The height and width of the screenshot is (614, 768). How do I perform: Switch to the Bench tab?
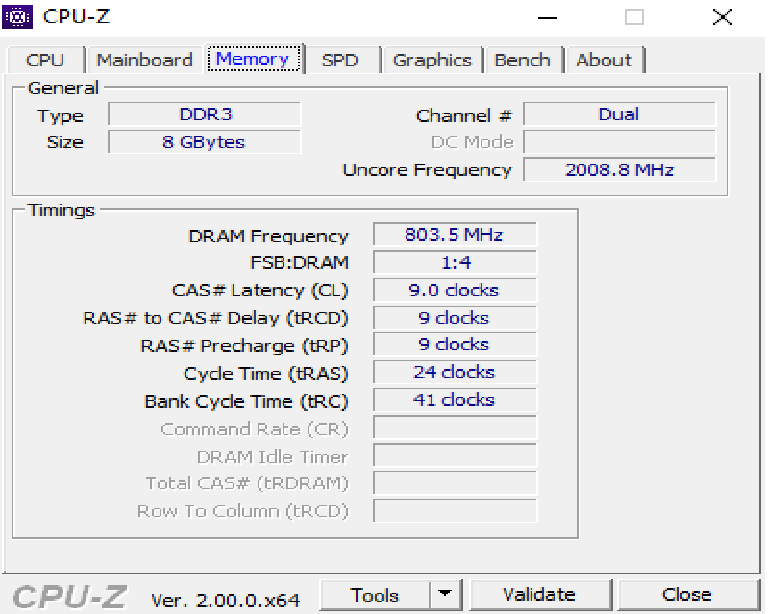click(x=523, y=60)
